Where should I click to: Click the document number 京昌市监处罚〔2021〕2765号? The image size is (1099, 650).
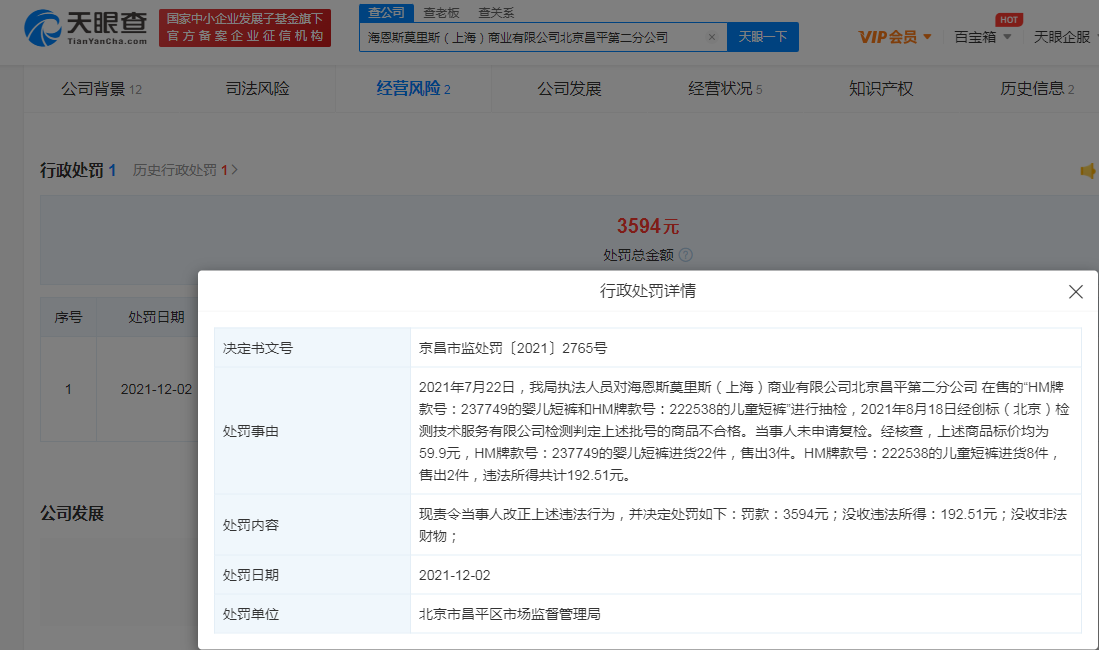click(x=513, y=348)
